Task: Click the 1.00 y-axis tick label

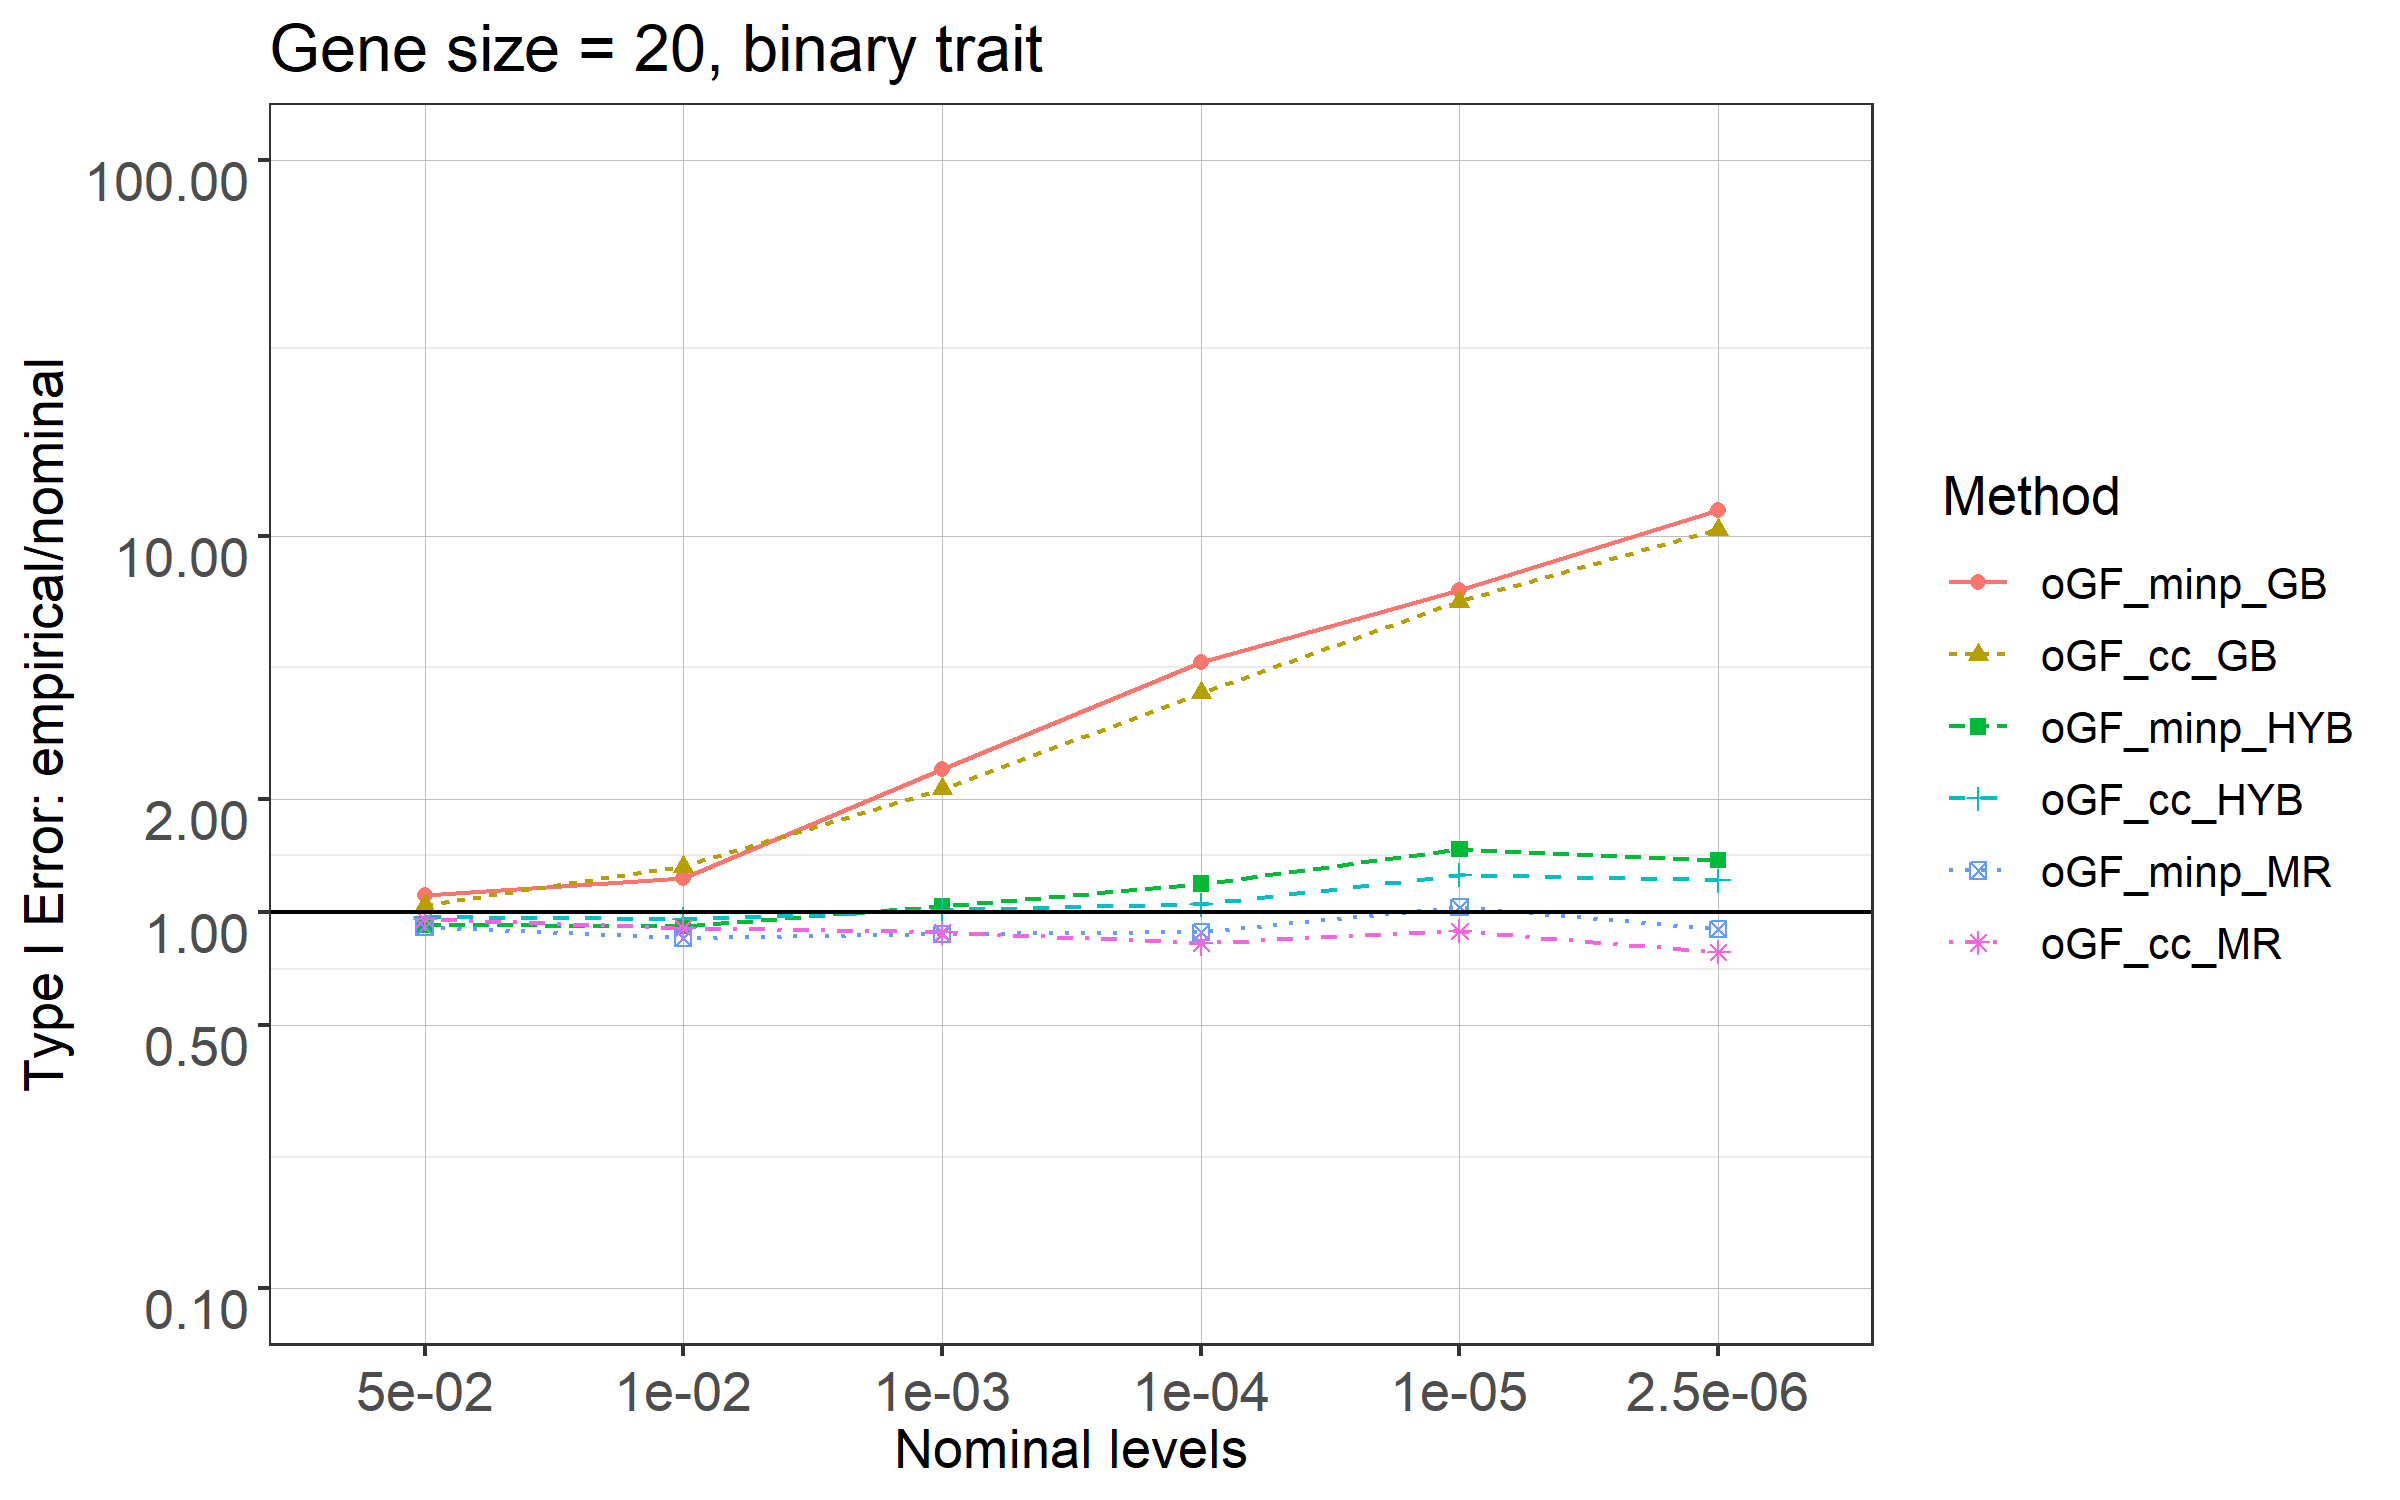Action: point(196,934)
